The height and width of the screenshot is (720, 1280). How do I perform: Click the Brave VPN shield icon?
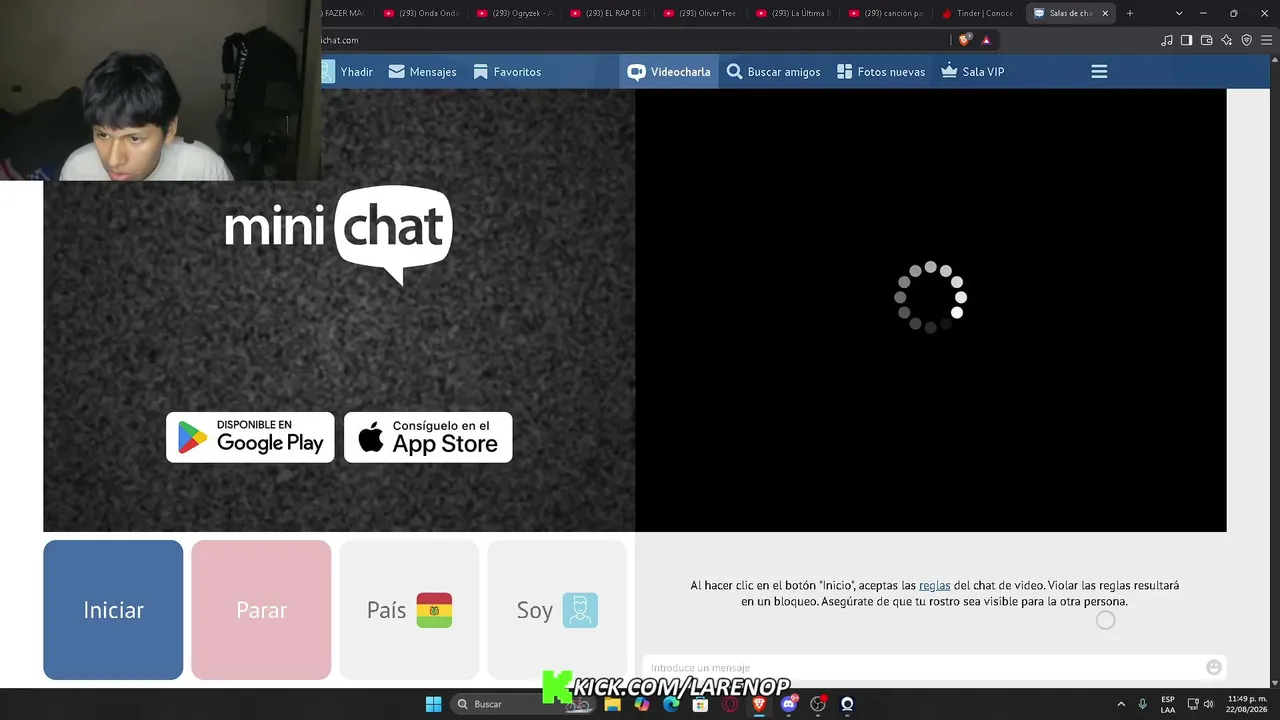pos(1246,40)
